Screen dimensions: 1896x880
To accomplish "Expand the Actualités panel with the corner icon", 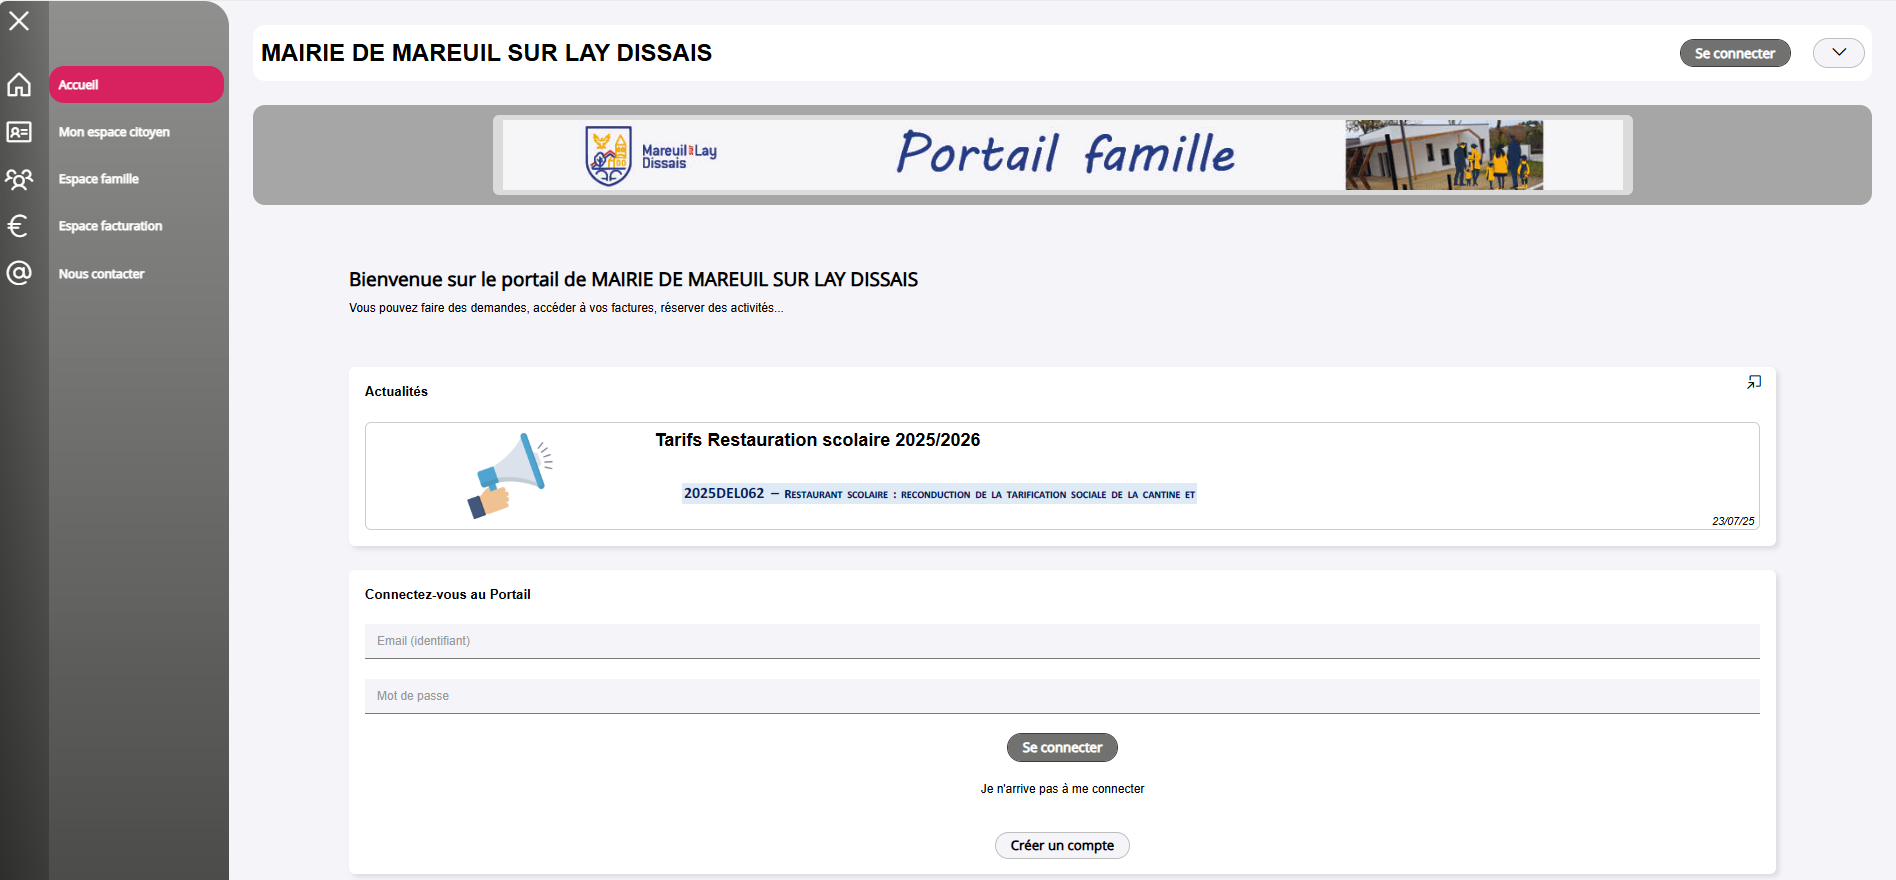I will coord(1754,382).
